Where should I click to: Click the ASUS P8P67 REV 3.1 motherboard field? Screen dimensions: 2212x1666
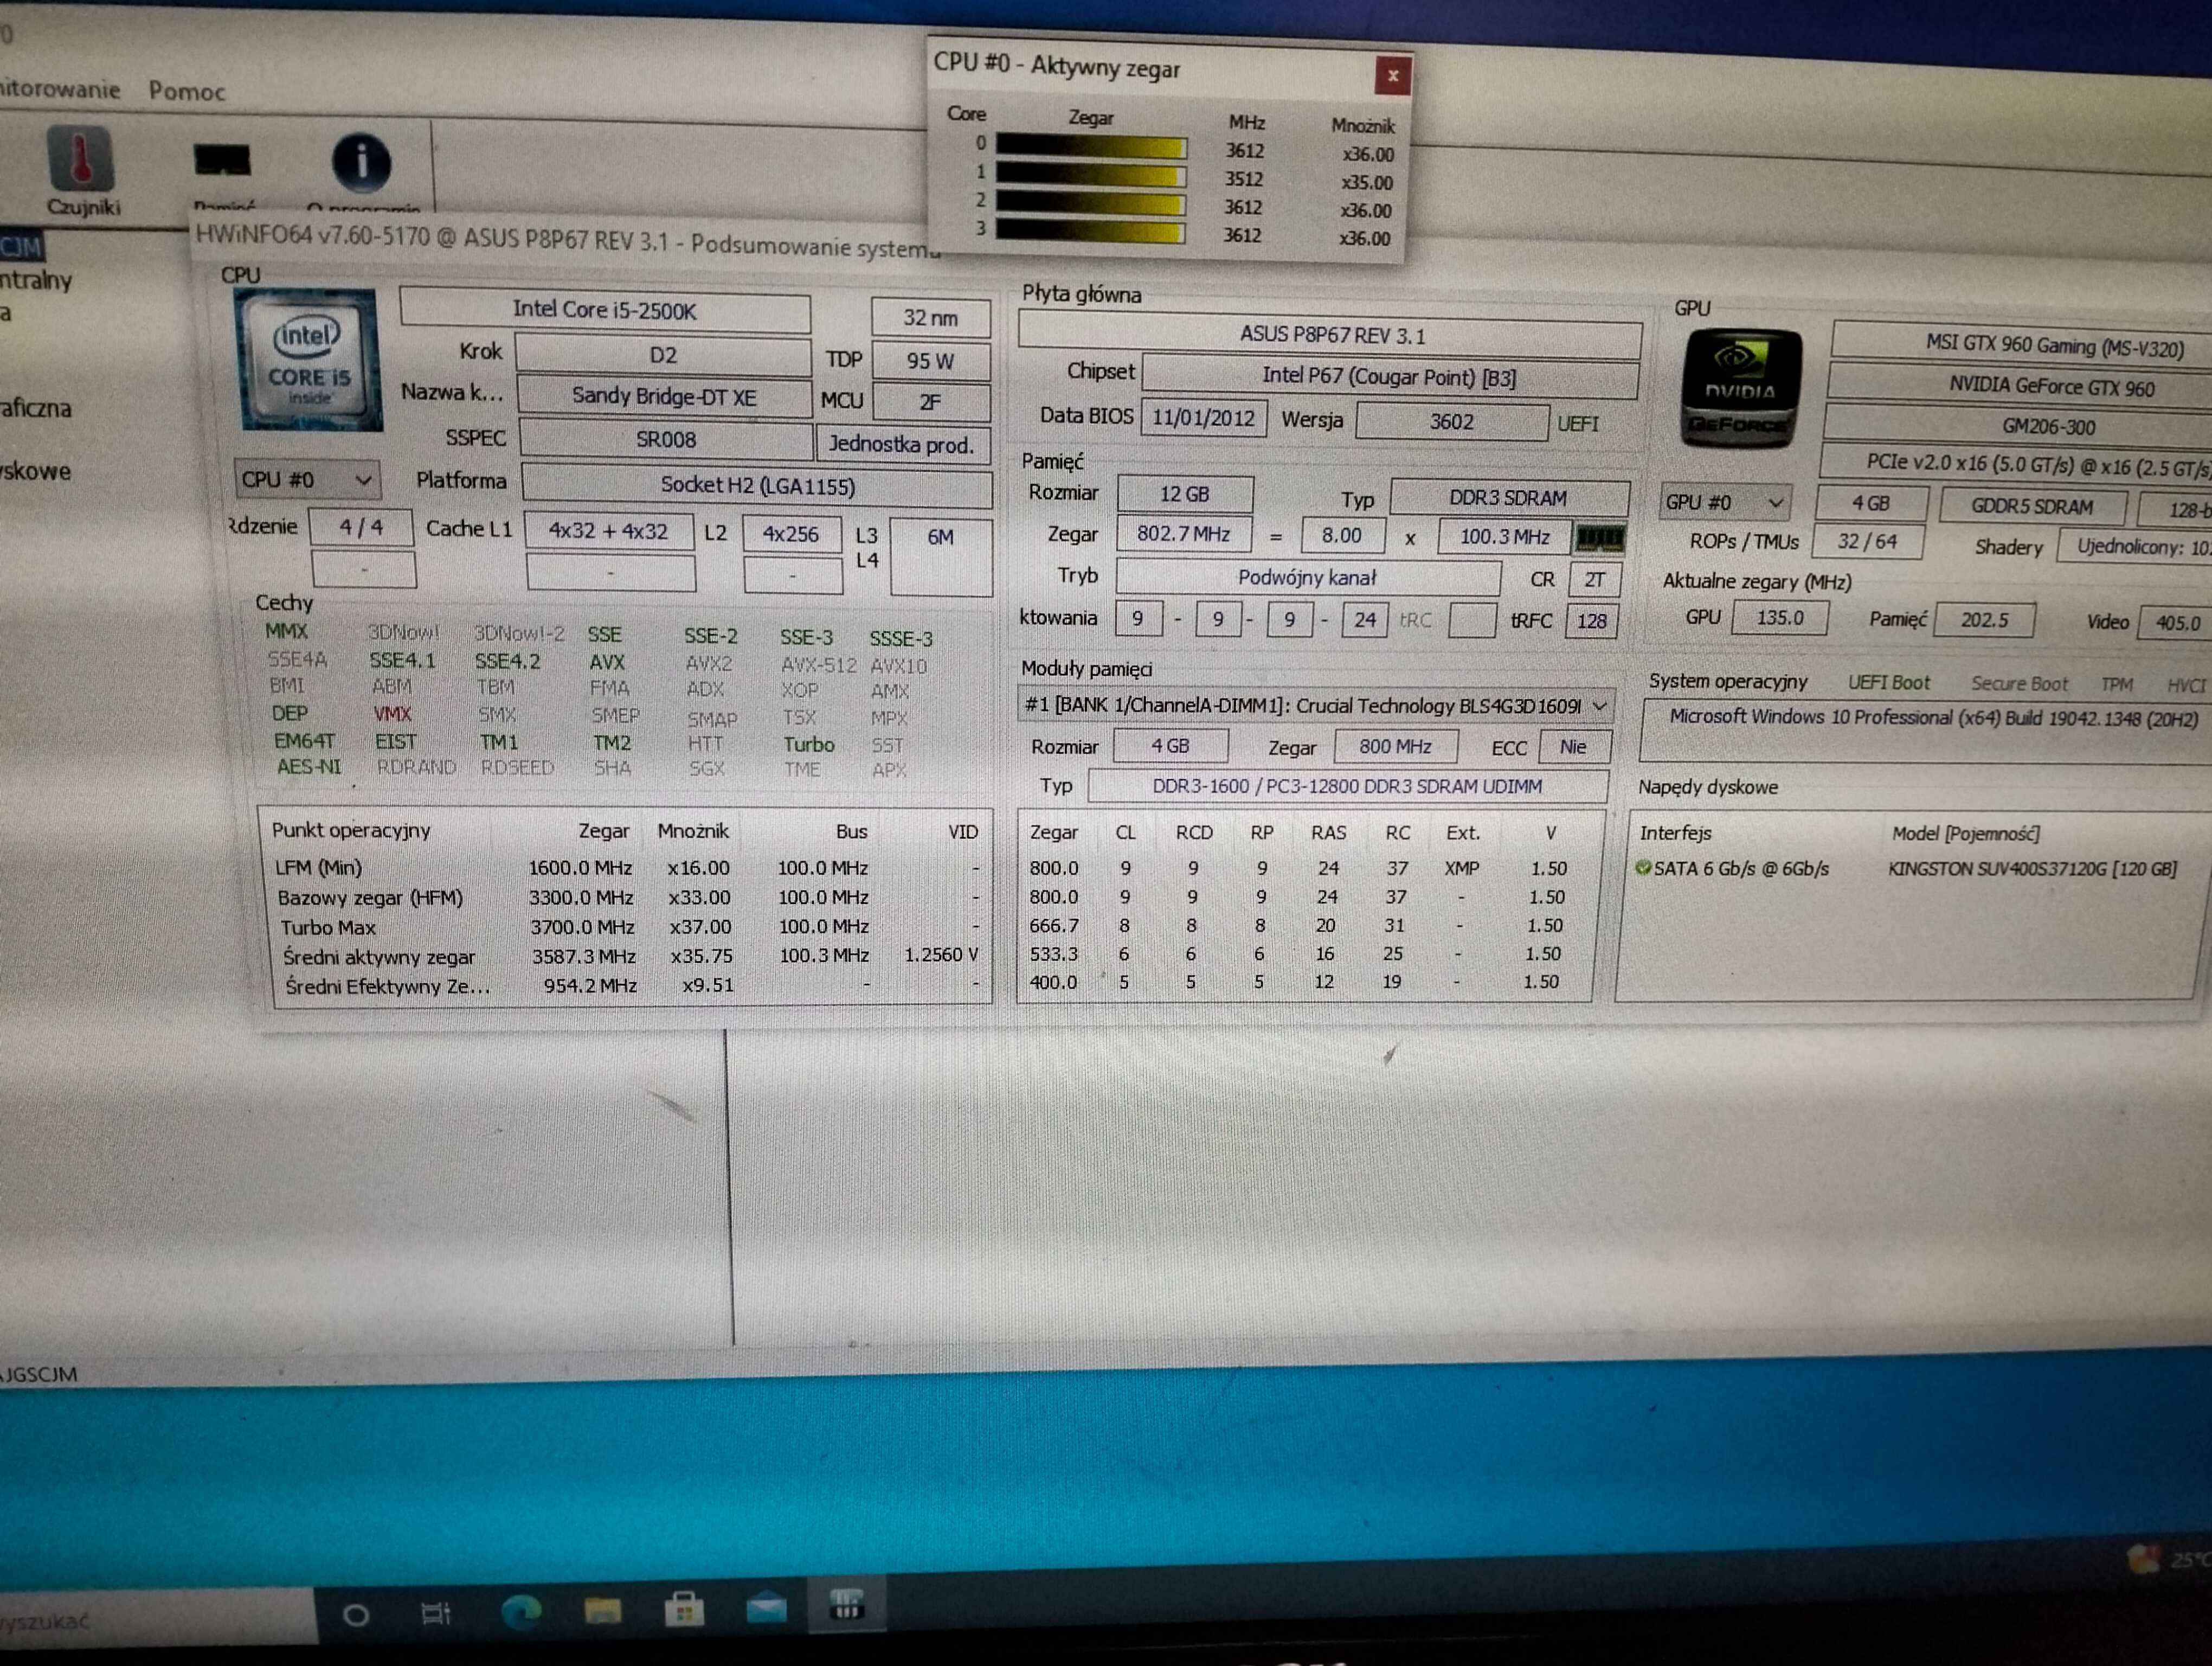click(1330, 335)
